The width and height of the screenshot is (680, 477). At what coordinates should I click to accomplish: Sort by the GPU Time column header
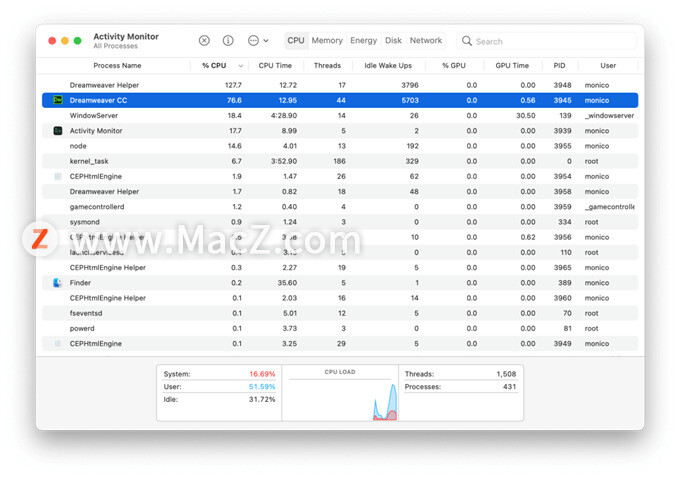tap(512, 65)
